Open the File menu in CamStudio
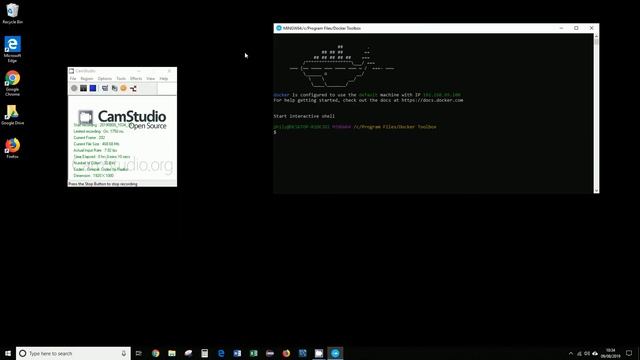This screenshot has width=640, height=360. (73, 78)
